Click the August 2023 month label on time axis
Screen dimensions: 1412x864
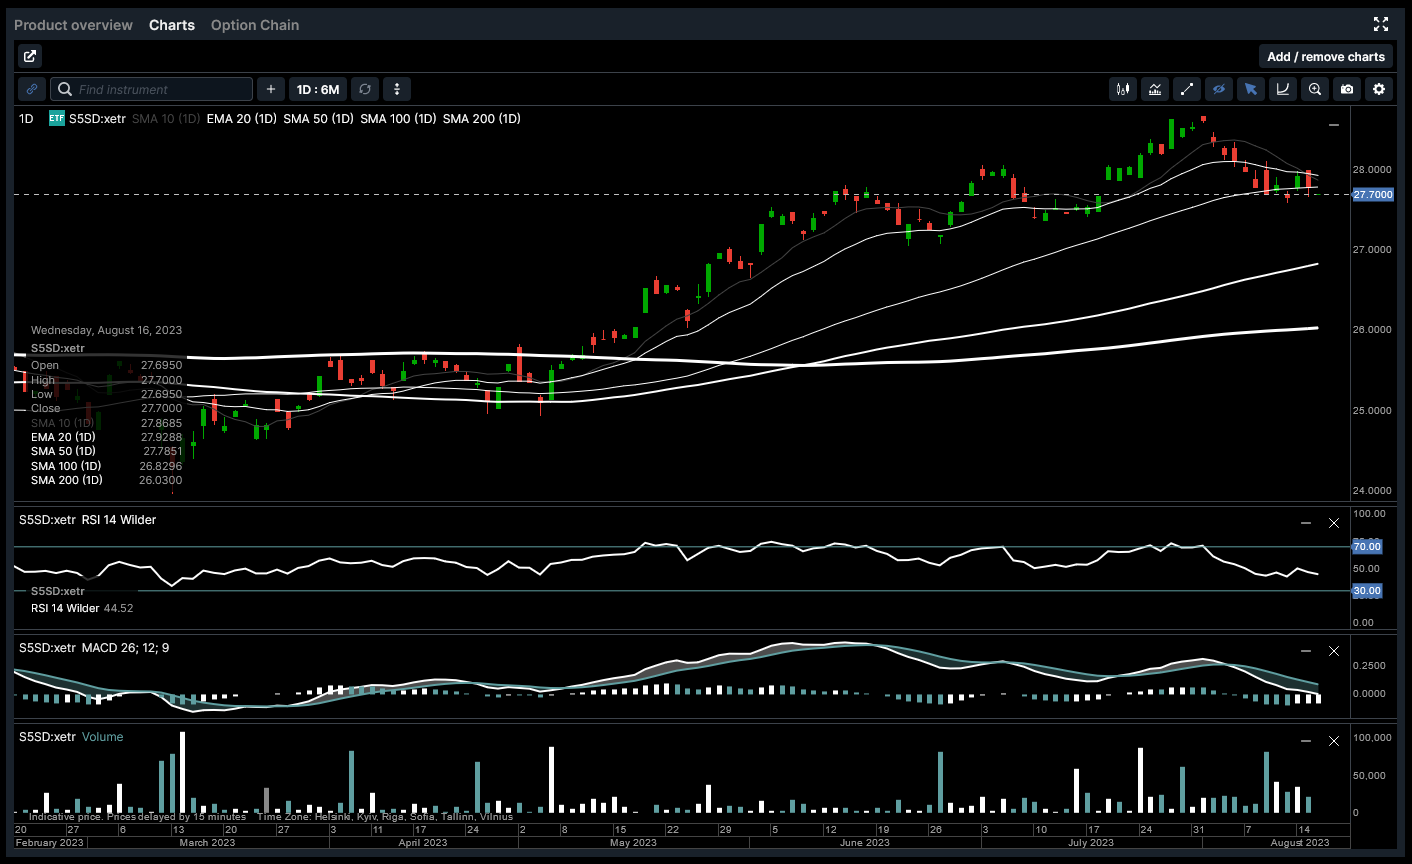point(1300,843)
